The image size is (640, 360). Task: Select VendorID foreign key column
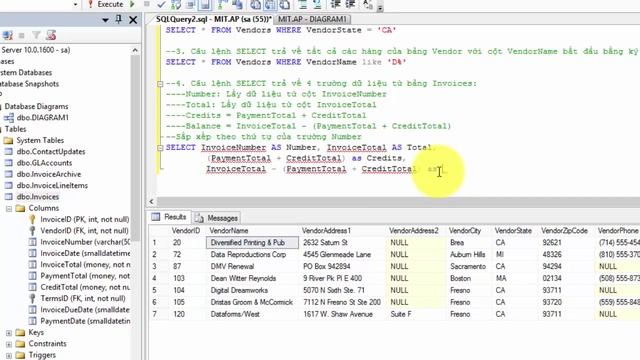84,231
